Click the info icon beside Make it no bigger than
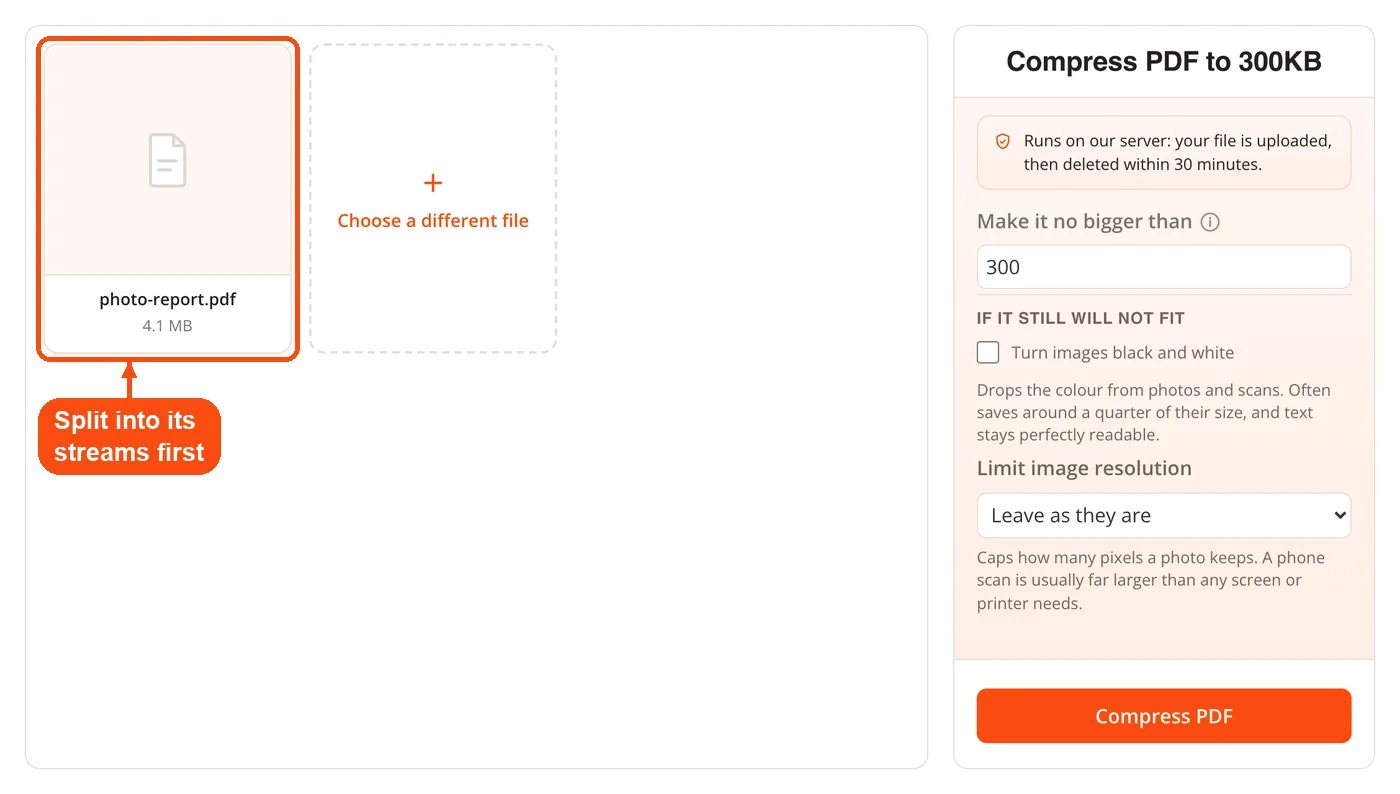This screenshot has width=1400, height=794. 1210,222
